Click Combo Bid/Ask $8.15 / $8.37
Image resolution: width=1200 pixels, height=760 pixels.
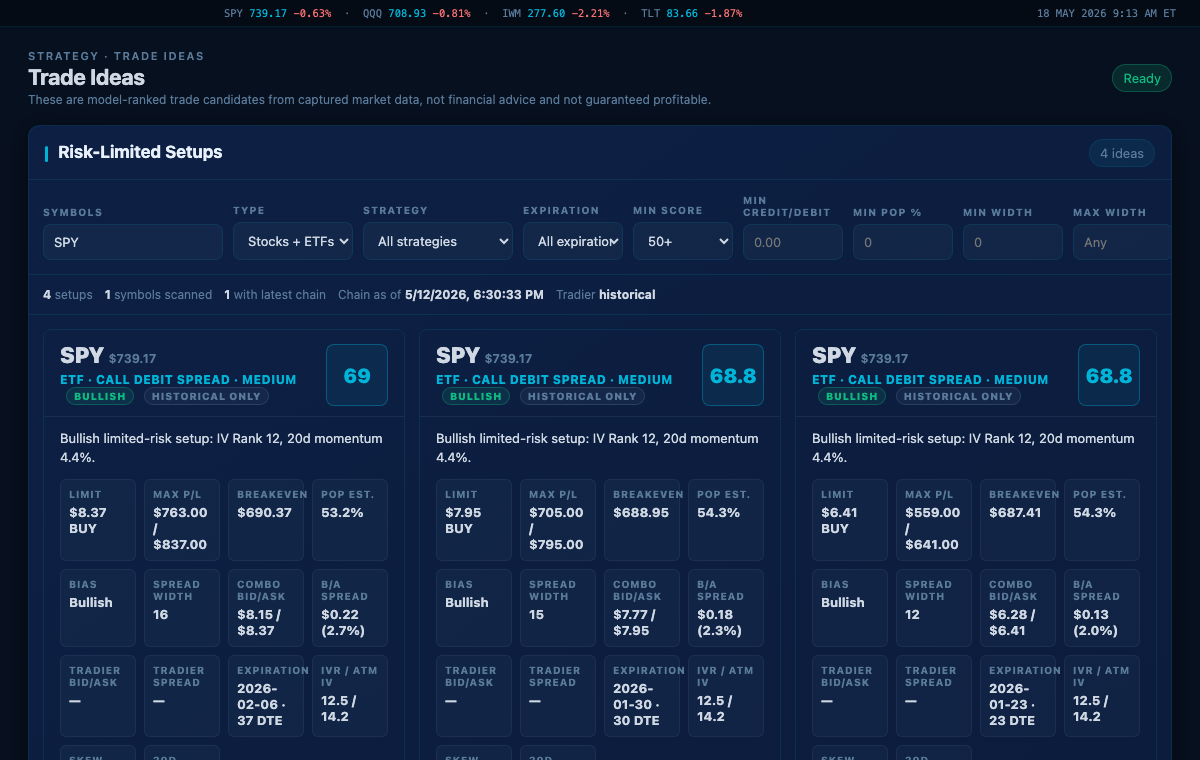266,608
